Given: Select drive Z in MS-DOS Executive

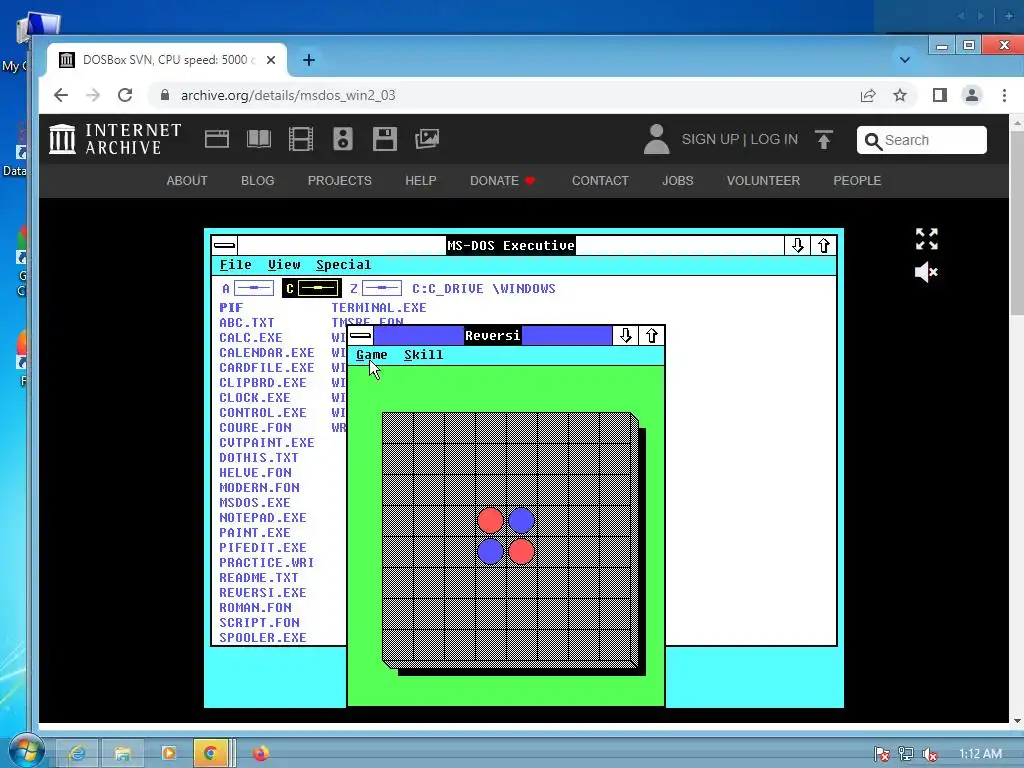Looking at the screenshot, I should click(x=376, y=288).
